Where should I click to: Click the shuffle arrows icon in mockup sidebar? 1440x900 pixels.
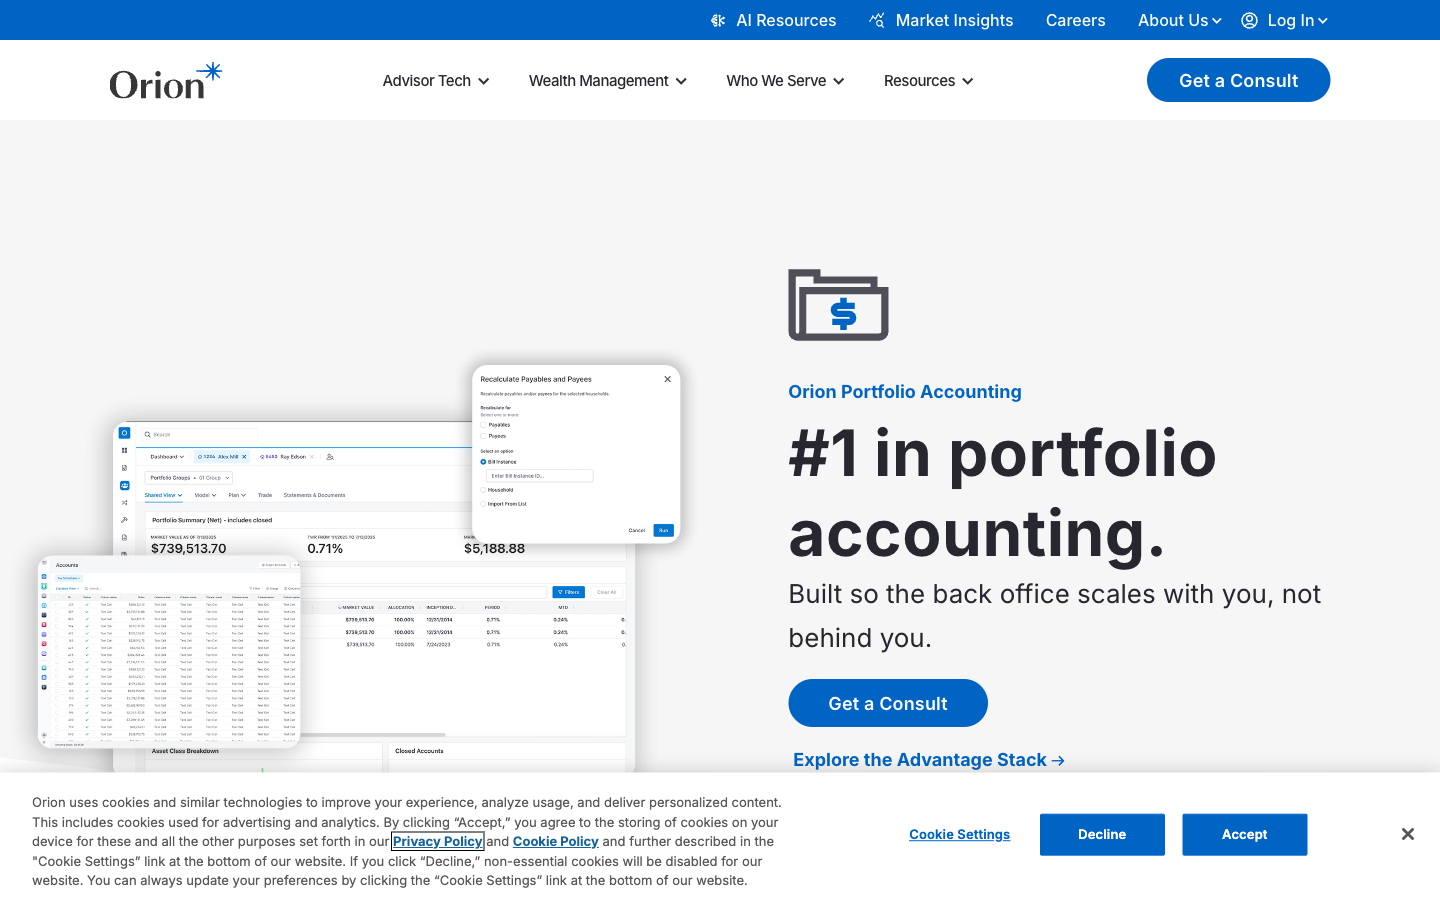(124, 502)
